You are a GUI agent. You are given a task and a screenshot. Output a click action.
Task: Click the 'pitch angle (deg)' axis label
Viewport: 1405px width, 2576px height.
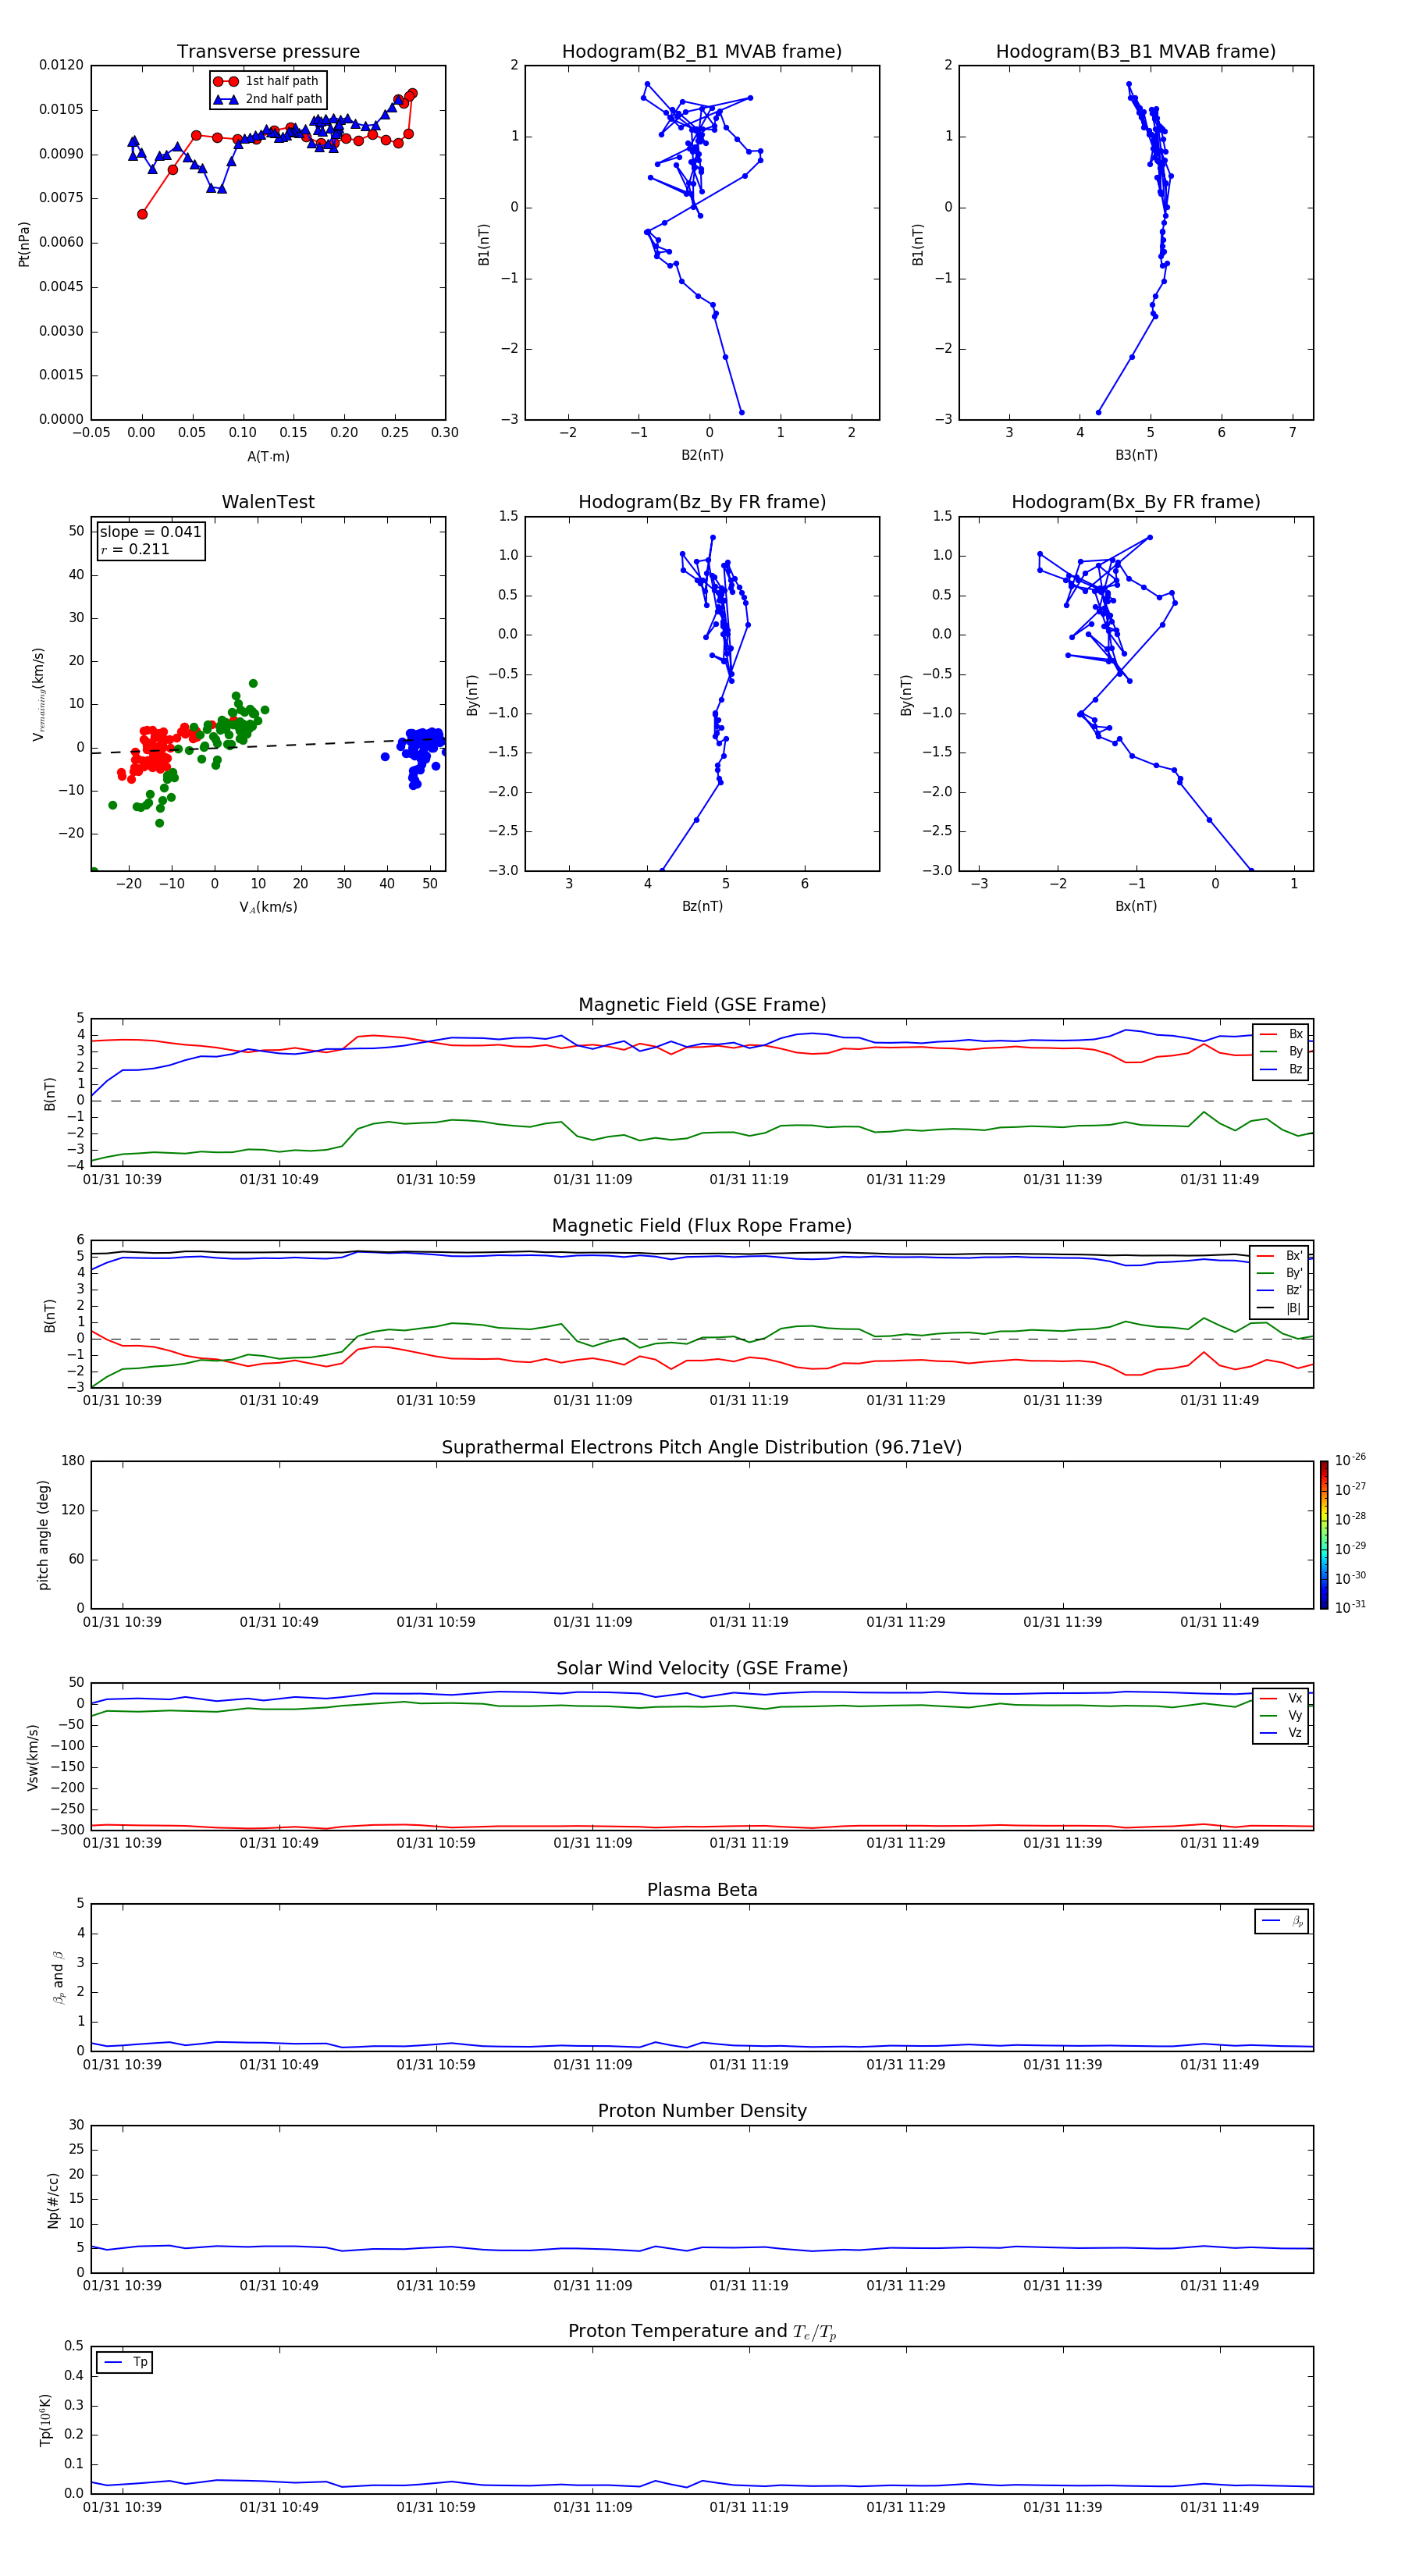point(43,1535)
